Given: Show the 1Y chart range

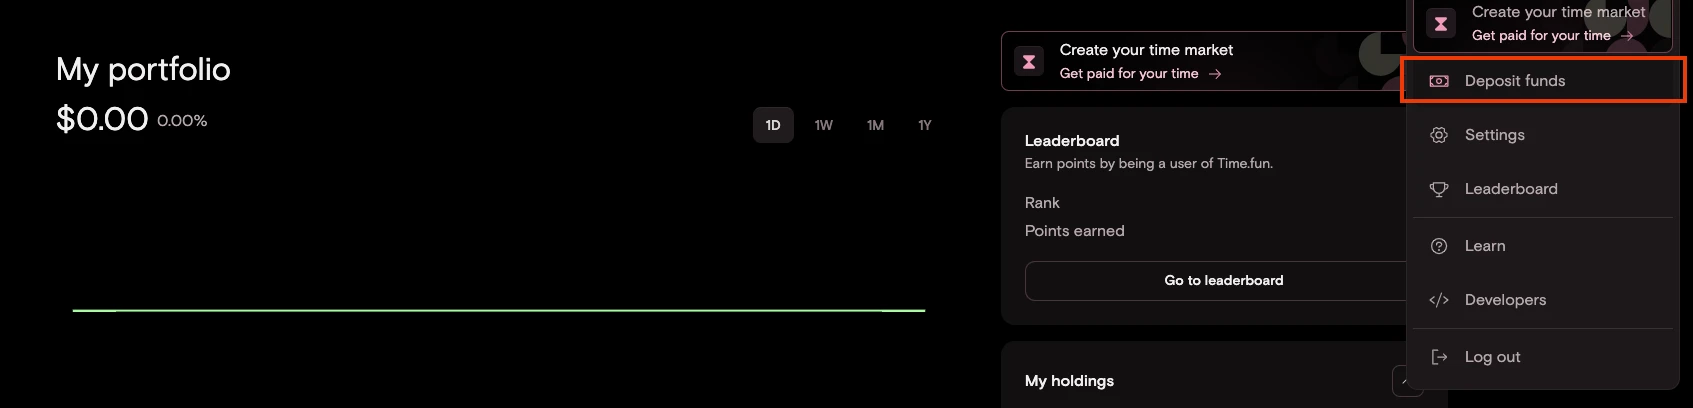Looking at the screenshot, I should point(925,125).
